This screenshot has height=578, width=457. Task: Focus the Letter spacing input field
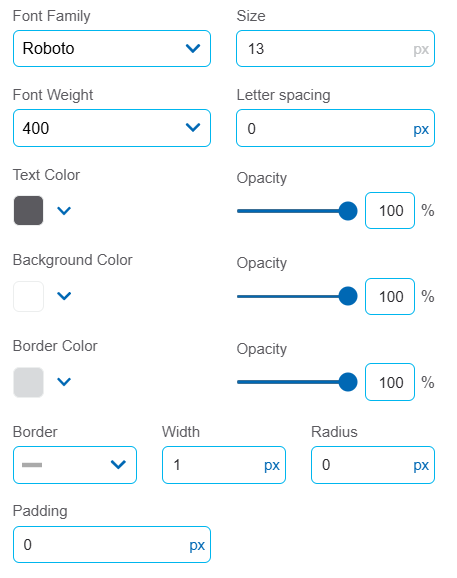click(x=335, y=128)
